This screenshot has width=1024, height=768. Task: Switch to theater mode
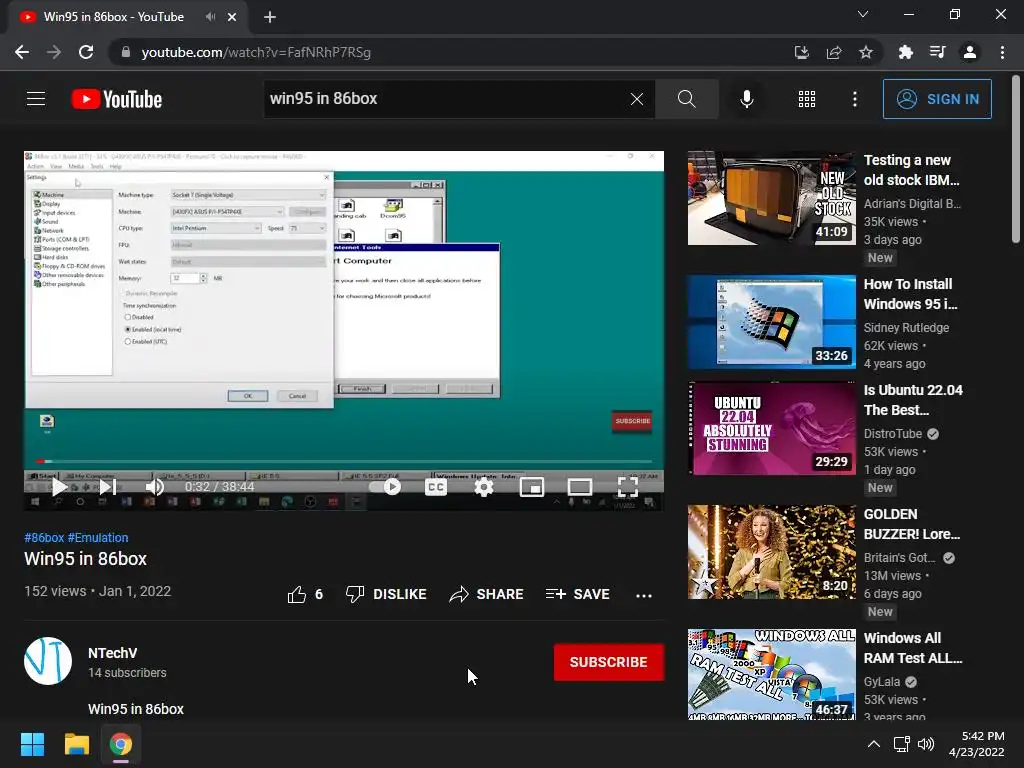580,487
